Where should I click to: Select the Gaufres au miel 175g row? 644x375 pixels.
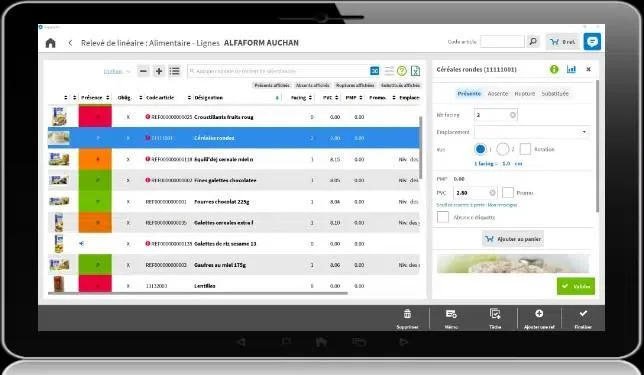[x=234, y=265]
